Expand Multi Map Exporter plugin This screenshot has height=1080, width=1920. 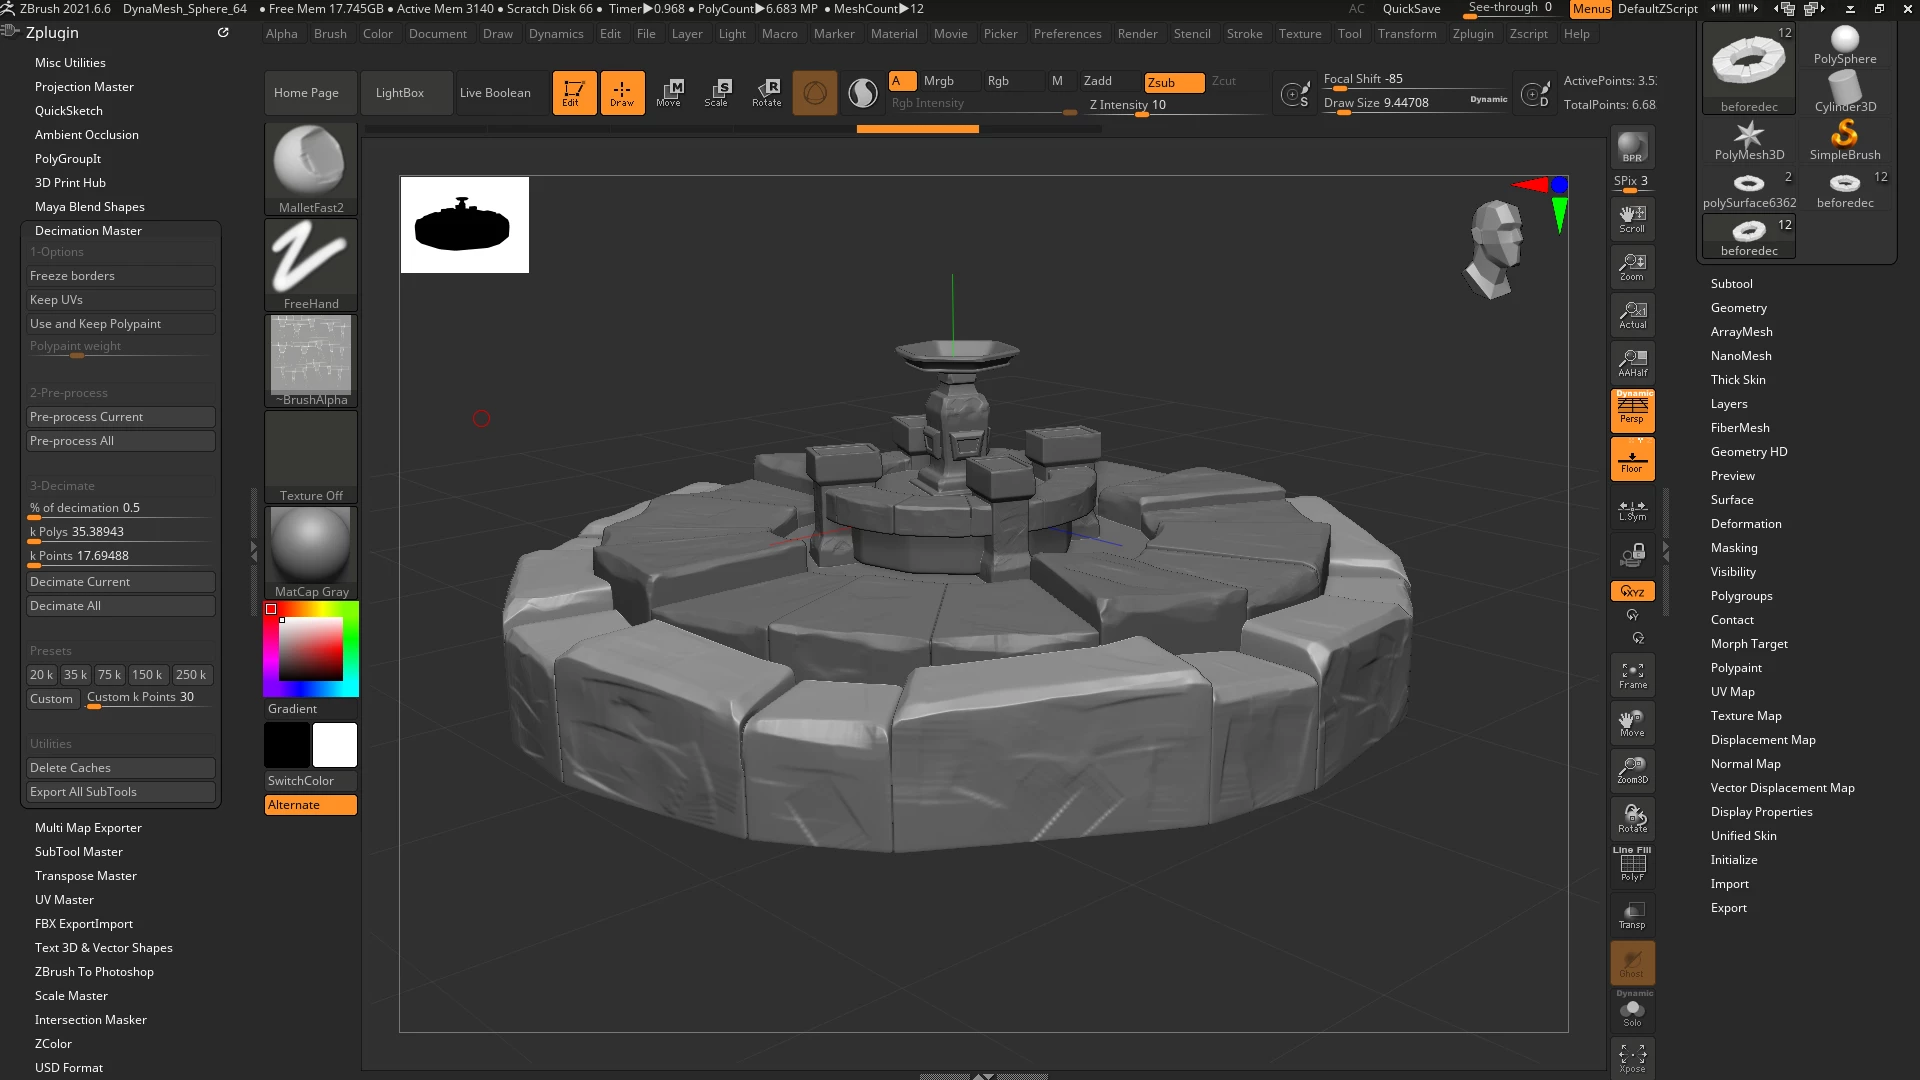click(x=88, y=828)
